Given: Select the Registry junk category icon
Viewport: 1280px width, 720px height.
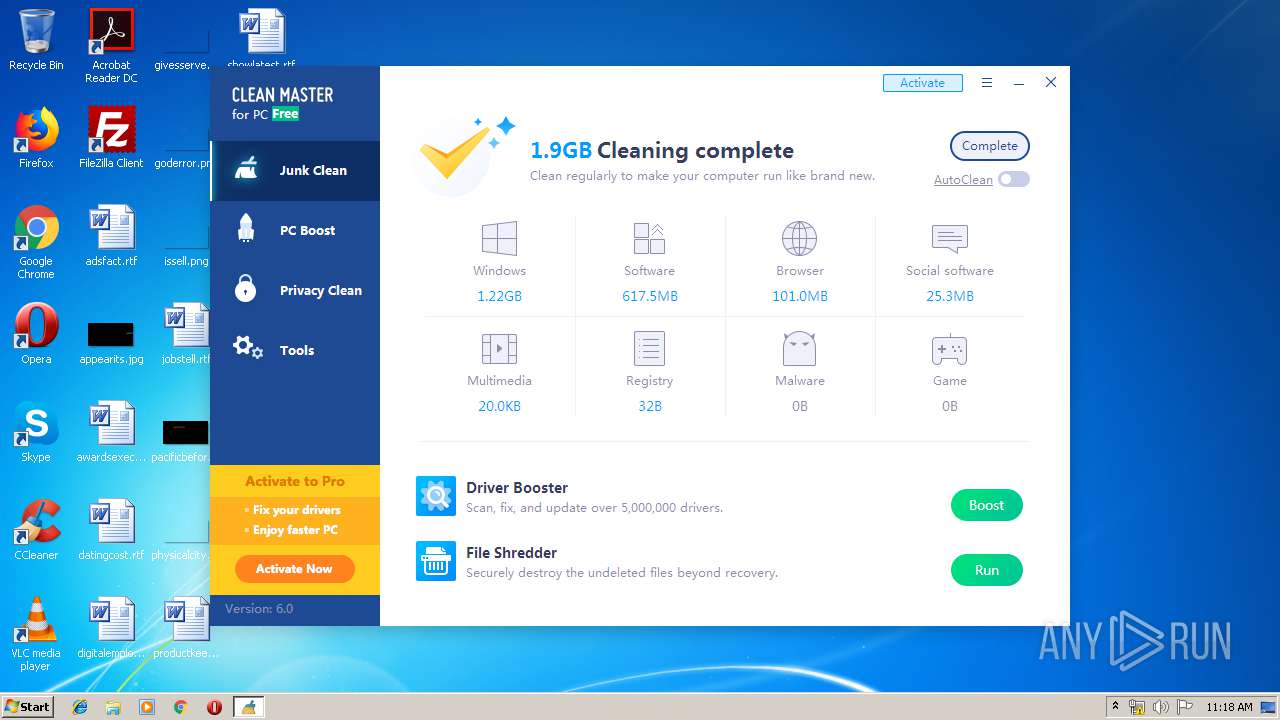Looking at the screenshot, I should coord(649,349).
